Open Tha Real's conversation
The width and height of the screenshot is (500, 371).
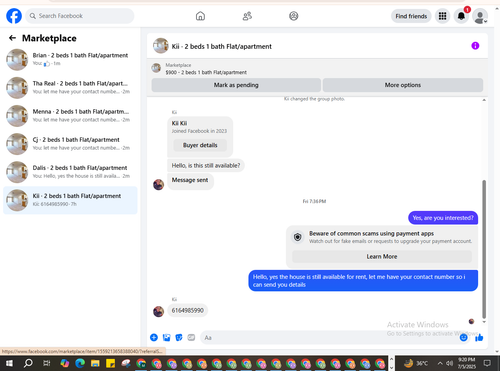pos(70,88)
